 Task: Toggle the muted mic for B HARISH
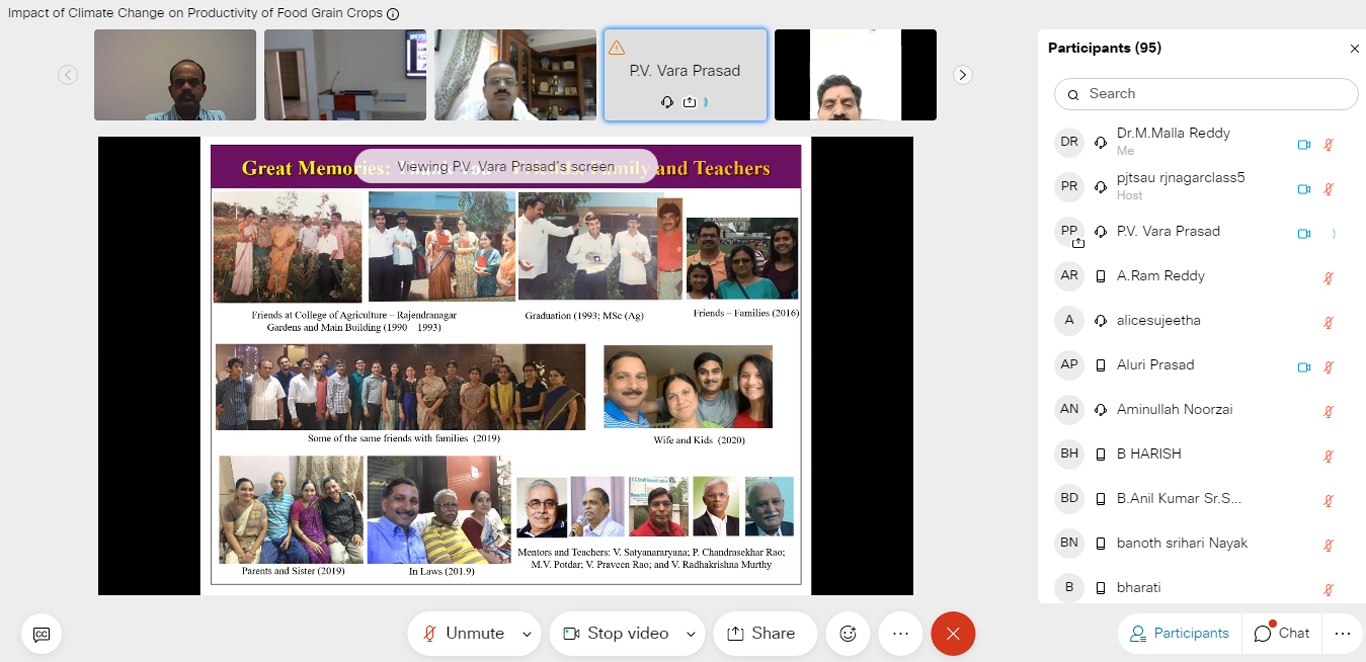tap(1329, 456)
